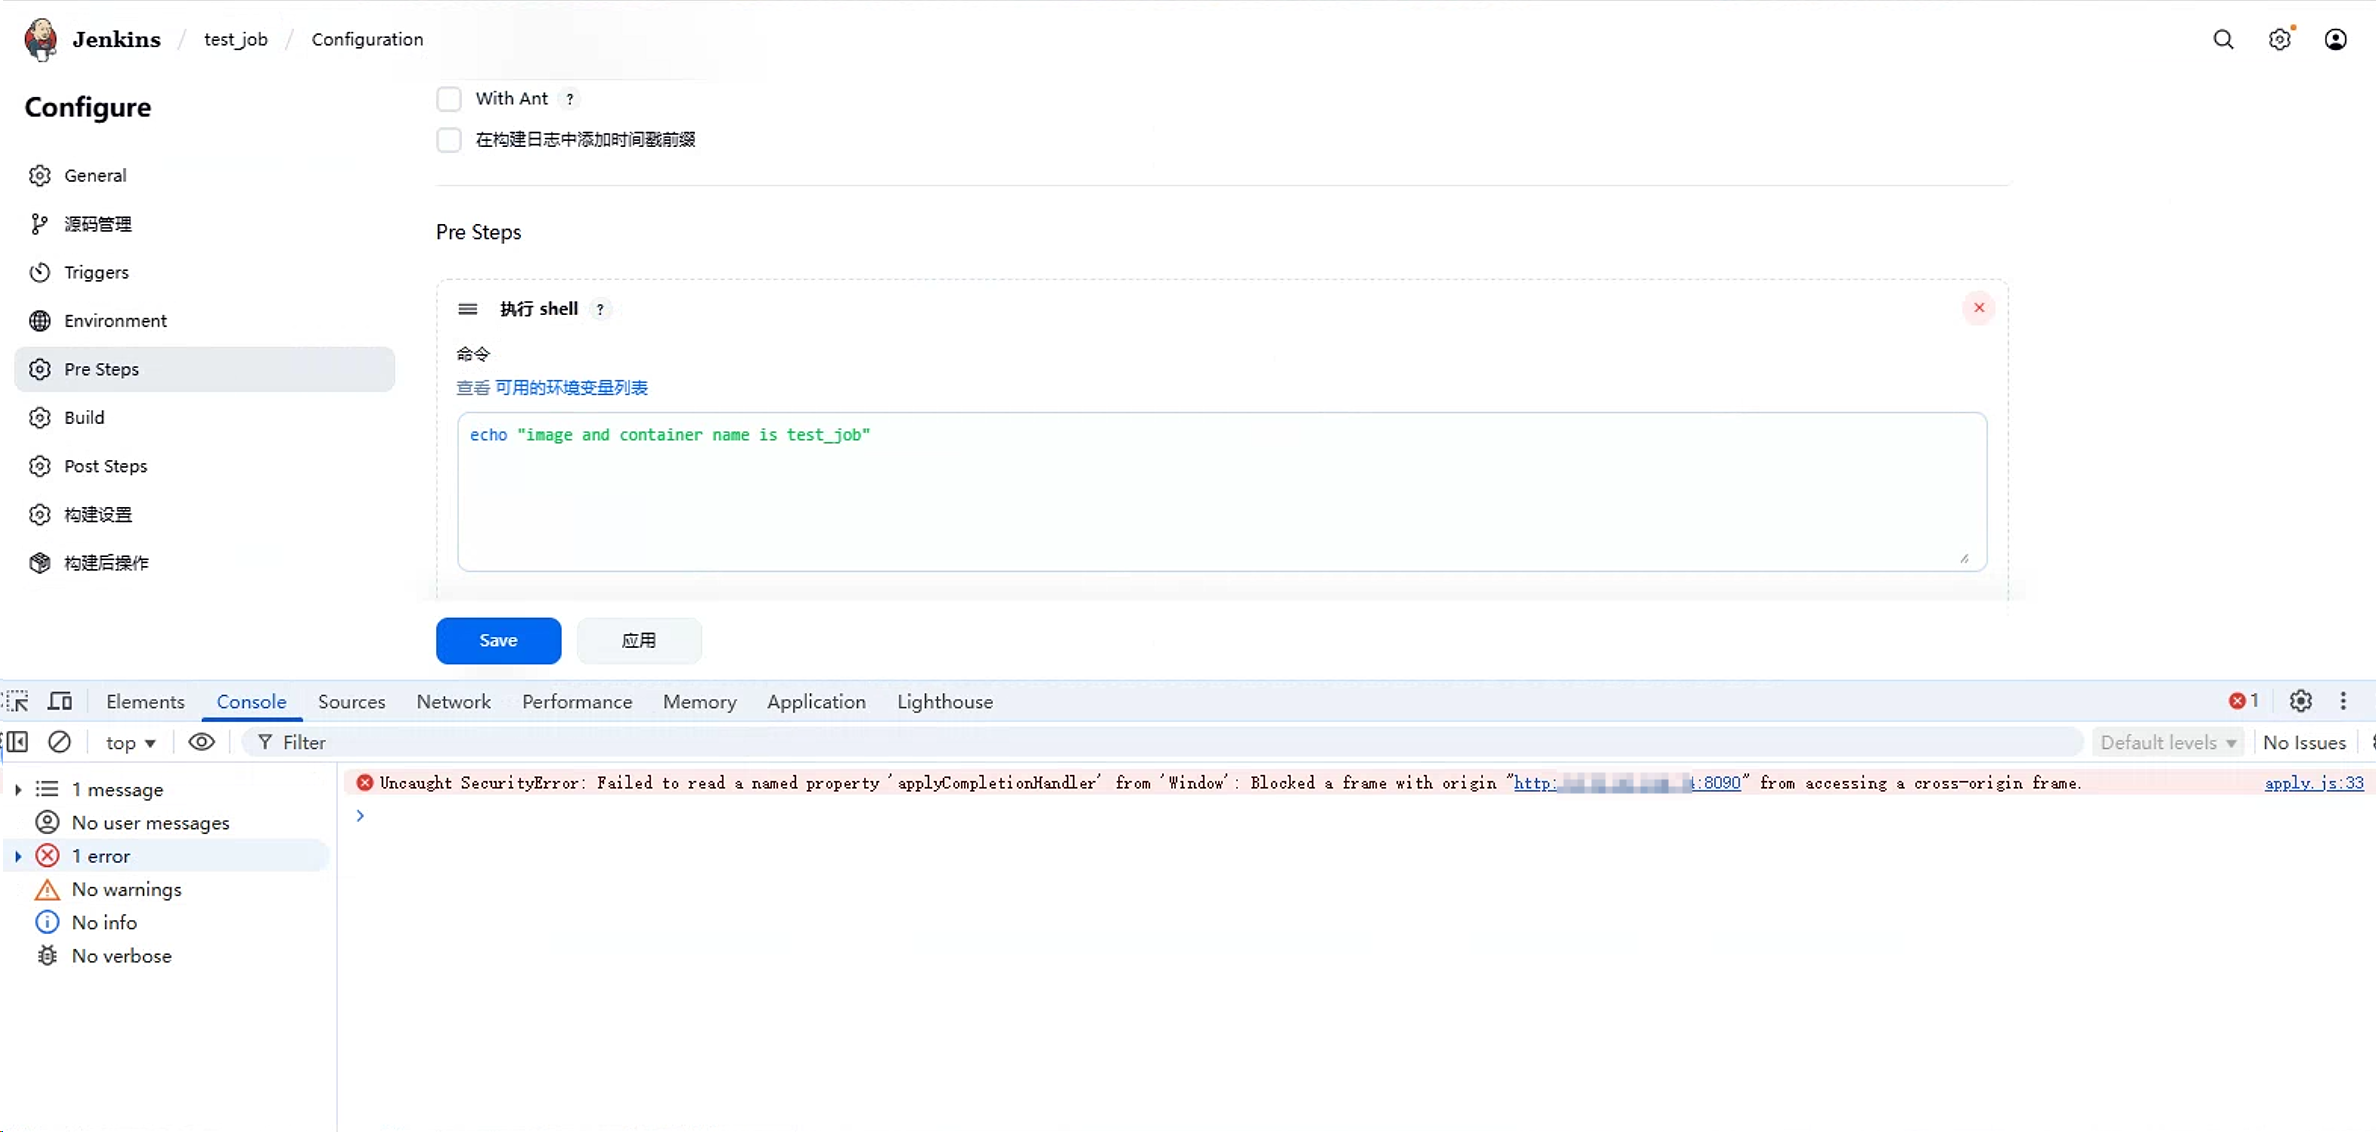
Task: Toggle the device toolbar icon in DevTools
Action: (x=60, y=701)
